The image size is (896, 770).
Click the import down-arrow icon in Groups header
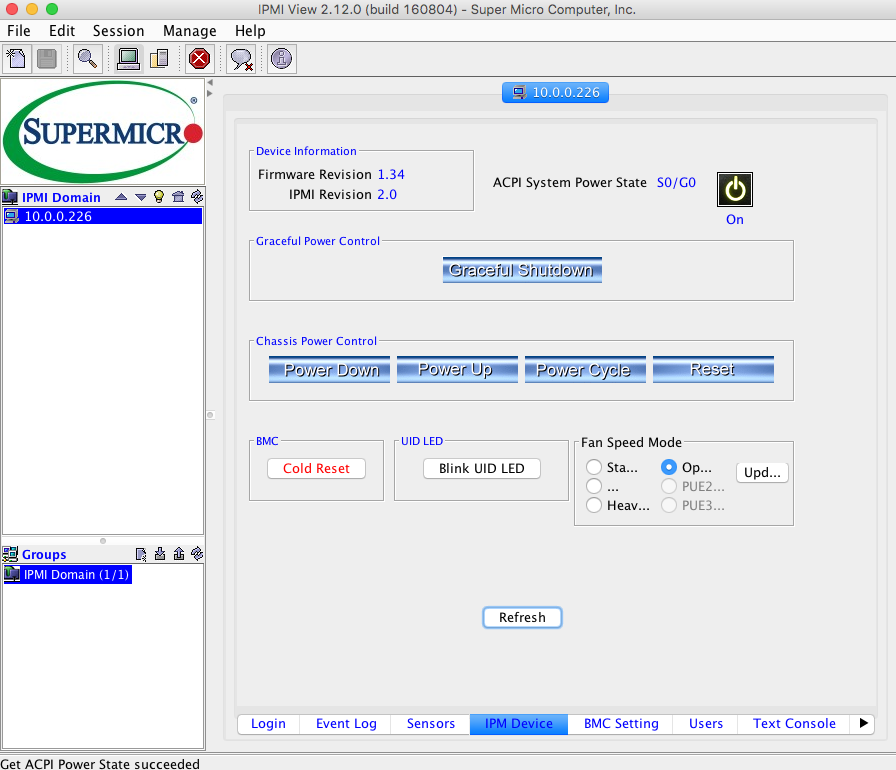coord(160,554)
